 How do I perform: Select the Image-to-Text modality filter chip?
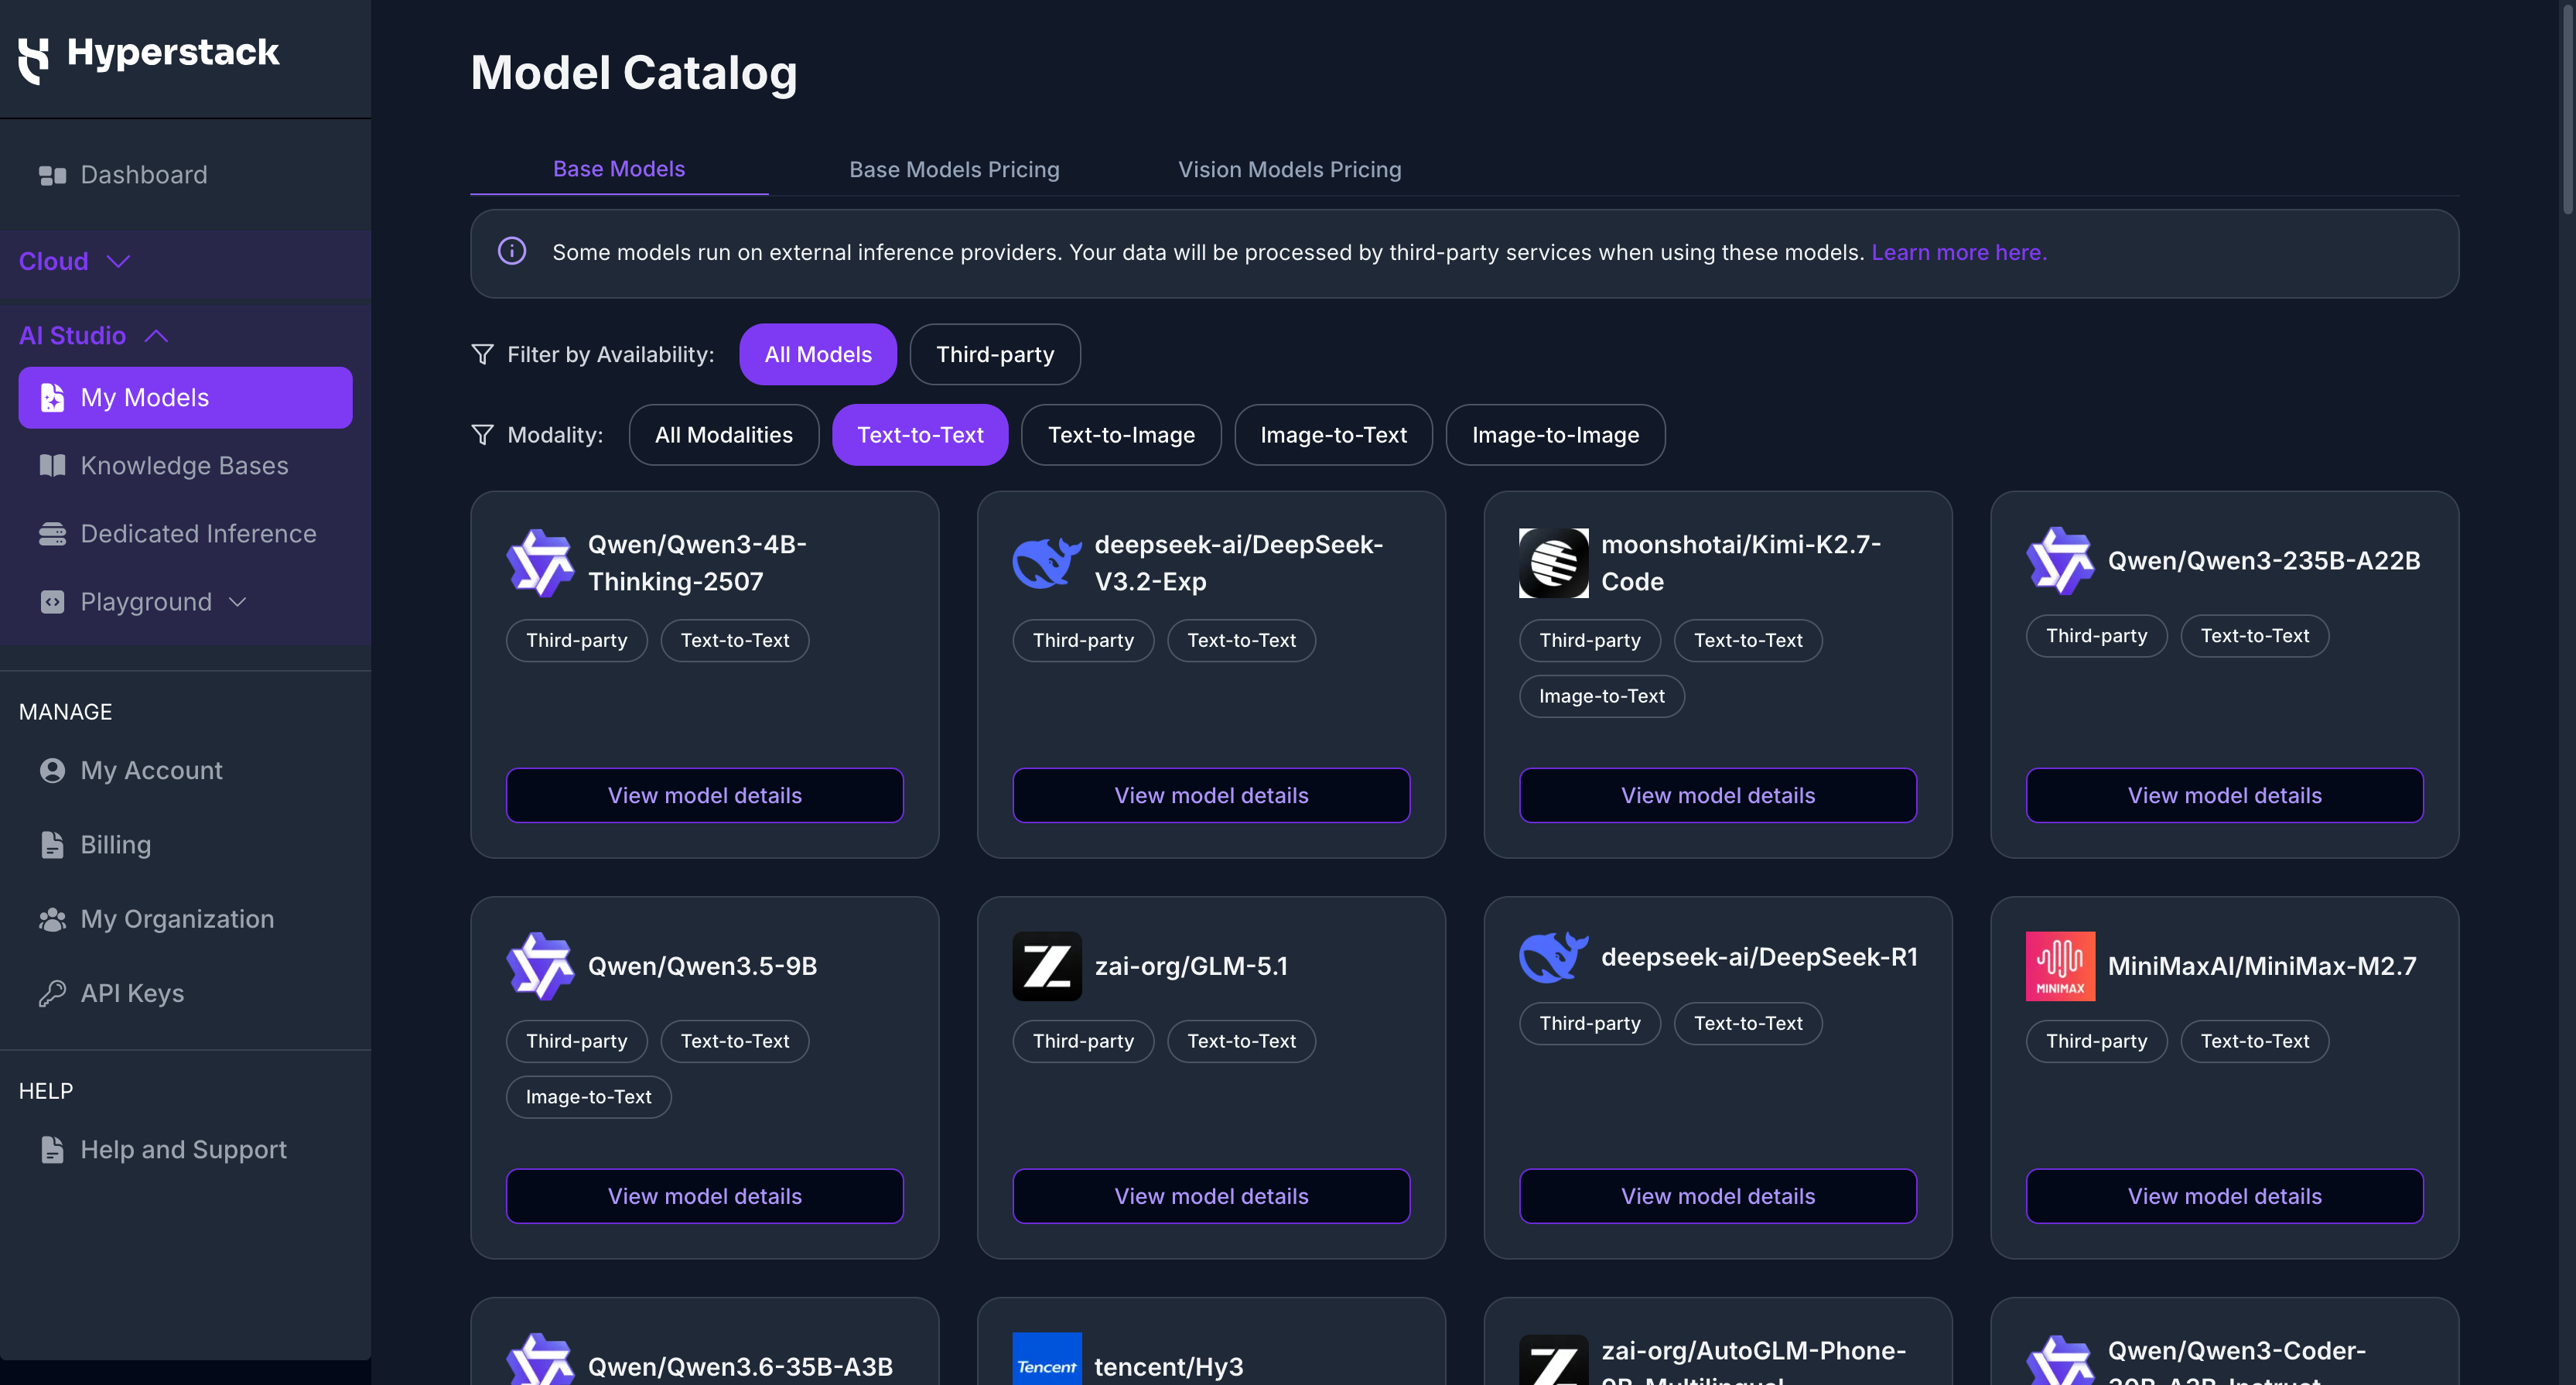(1333, 434)
